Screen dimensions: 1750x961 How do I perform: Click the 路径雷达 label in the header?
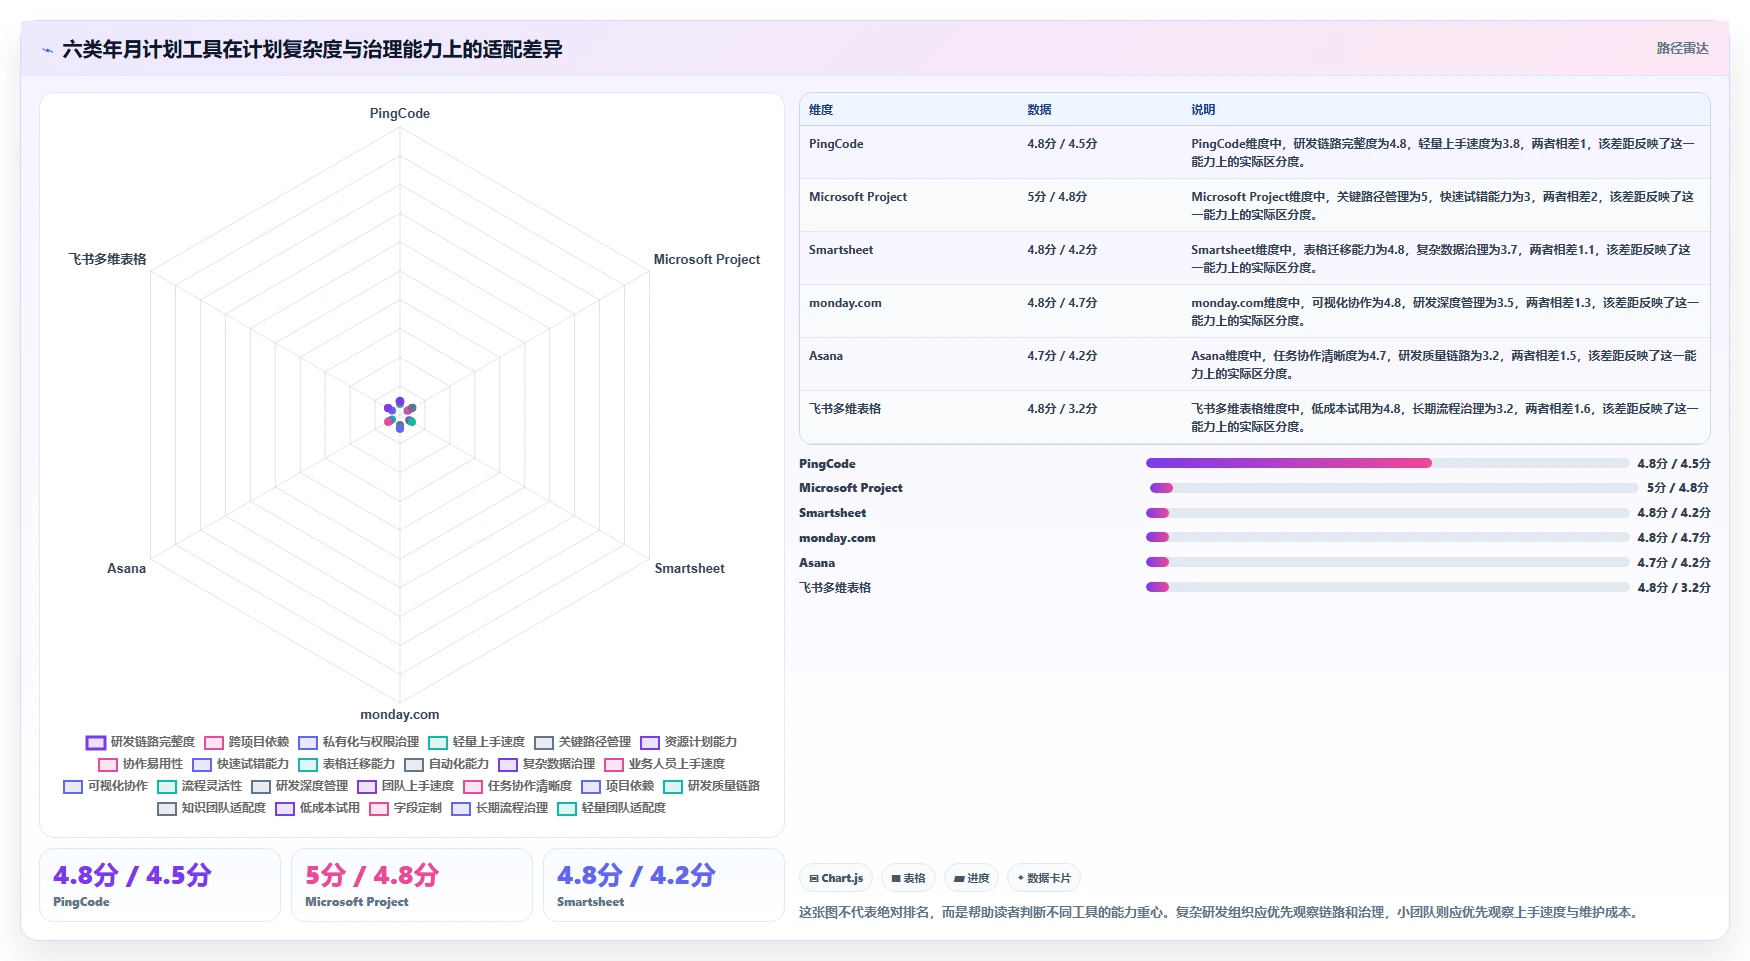[x=1682, y=48]
